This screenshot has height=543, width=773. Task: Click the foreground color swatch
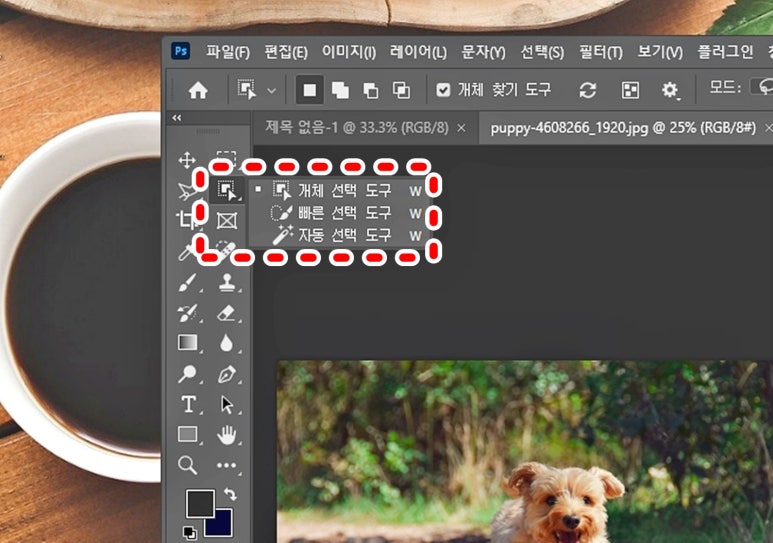[x=200, y=504]
